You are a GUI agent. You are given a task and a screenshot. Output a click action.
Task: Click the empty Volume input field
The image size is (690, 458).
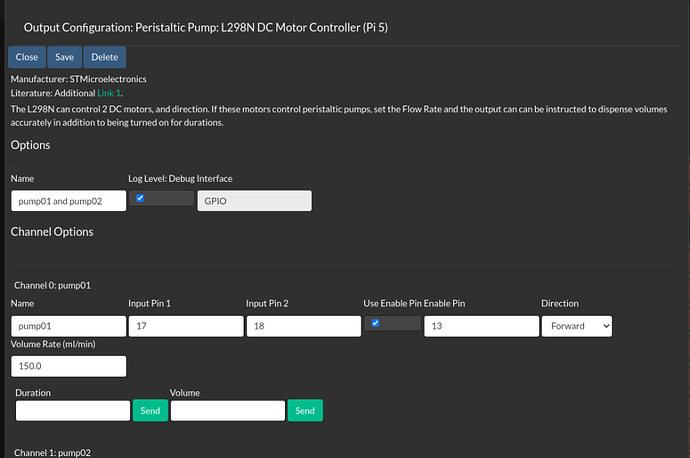pos(228,410)
